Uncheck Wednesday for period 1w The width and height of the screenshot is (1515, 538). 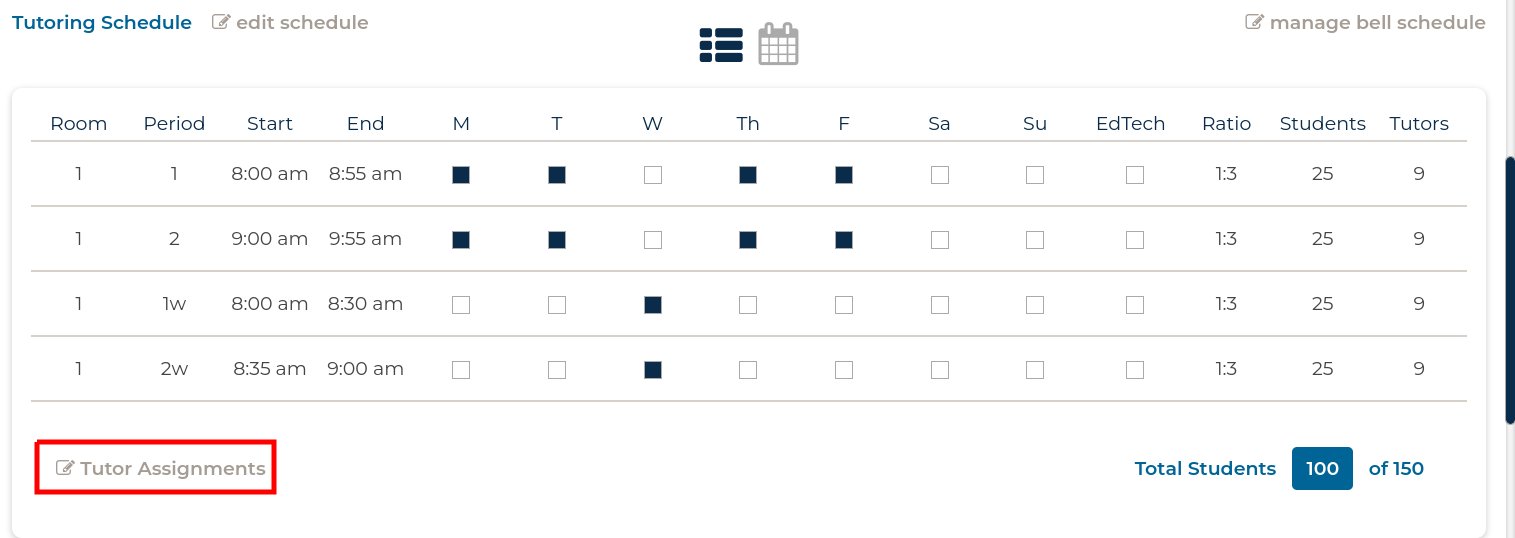click(x=653, y=305)
